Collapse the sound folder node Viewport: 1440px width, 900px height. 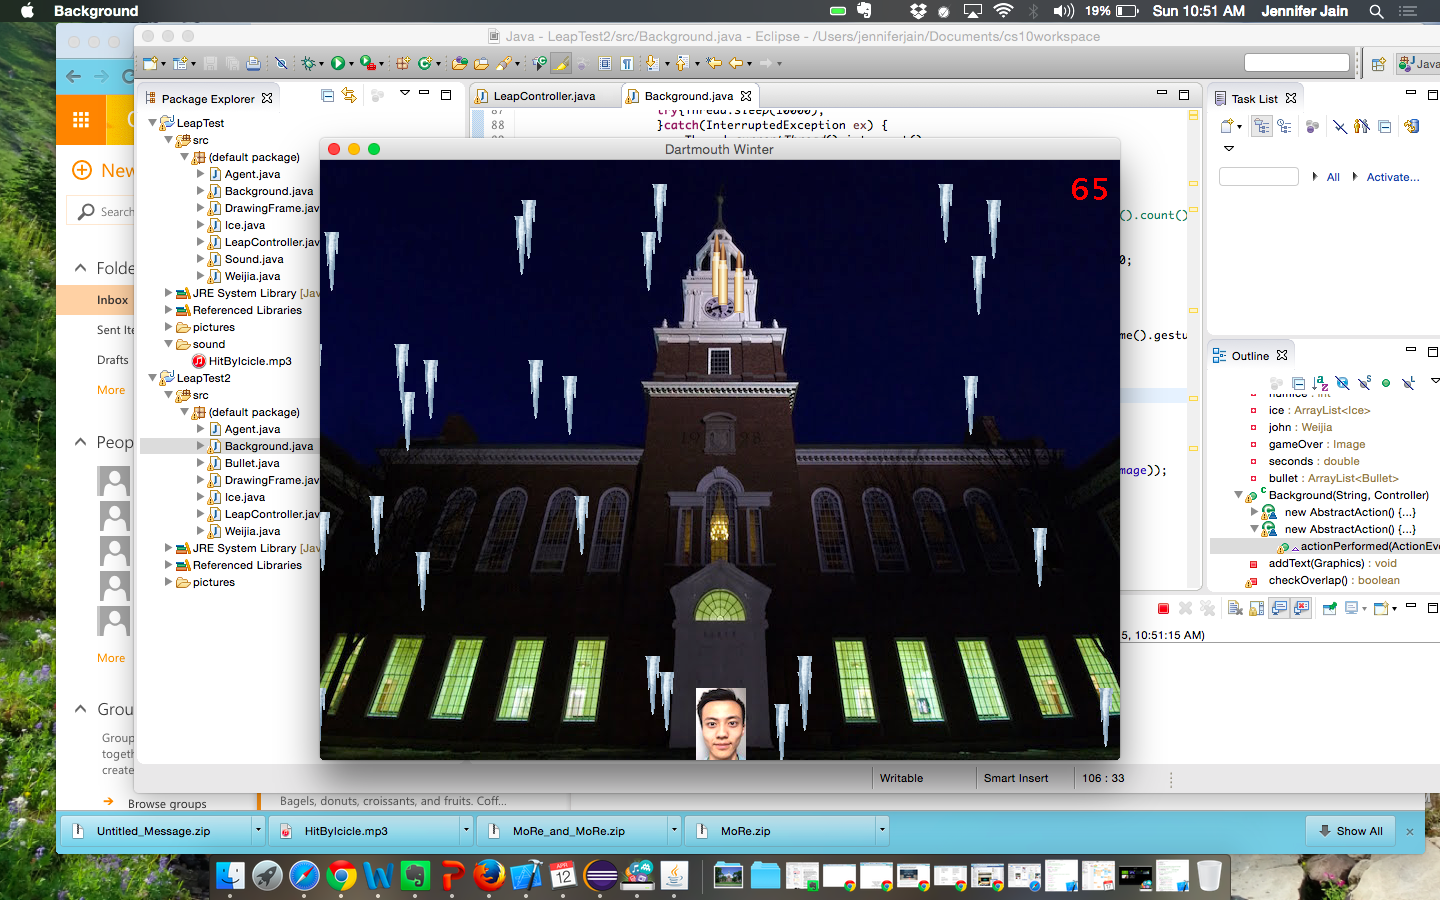pyautogui.click(x=169, y=344)
